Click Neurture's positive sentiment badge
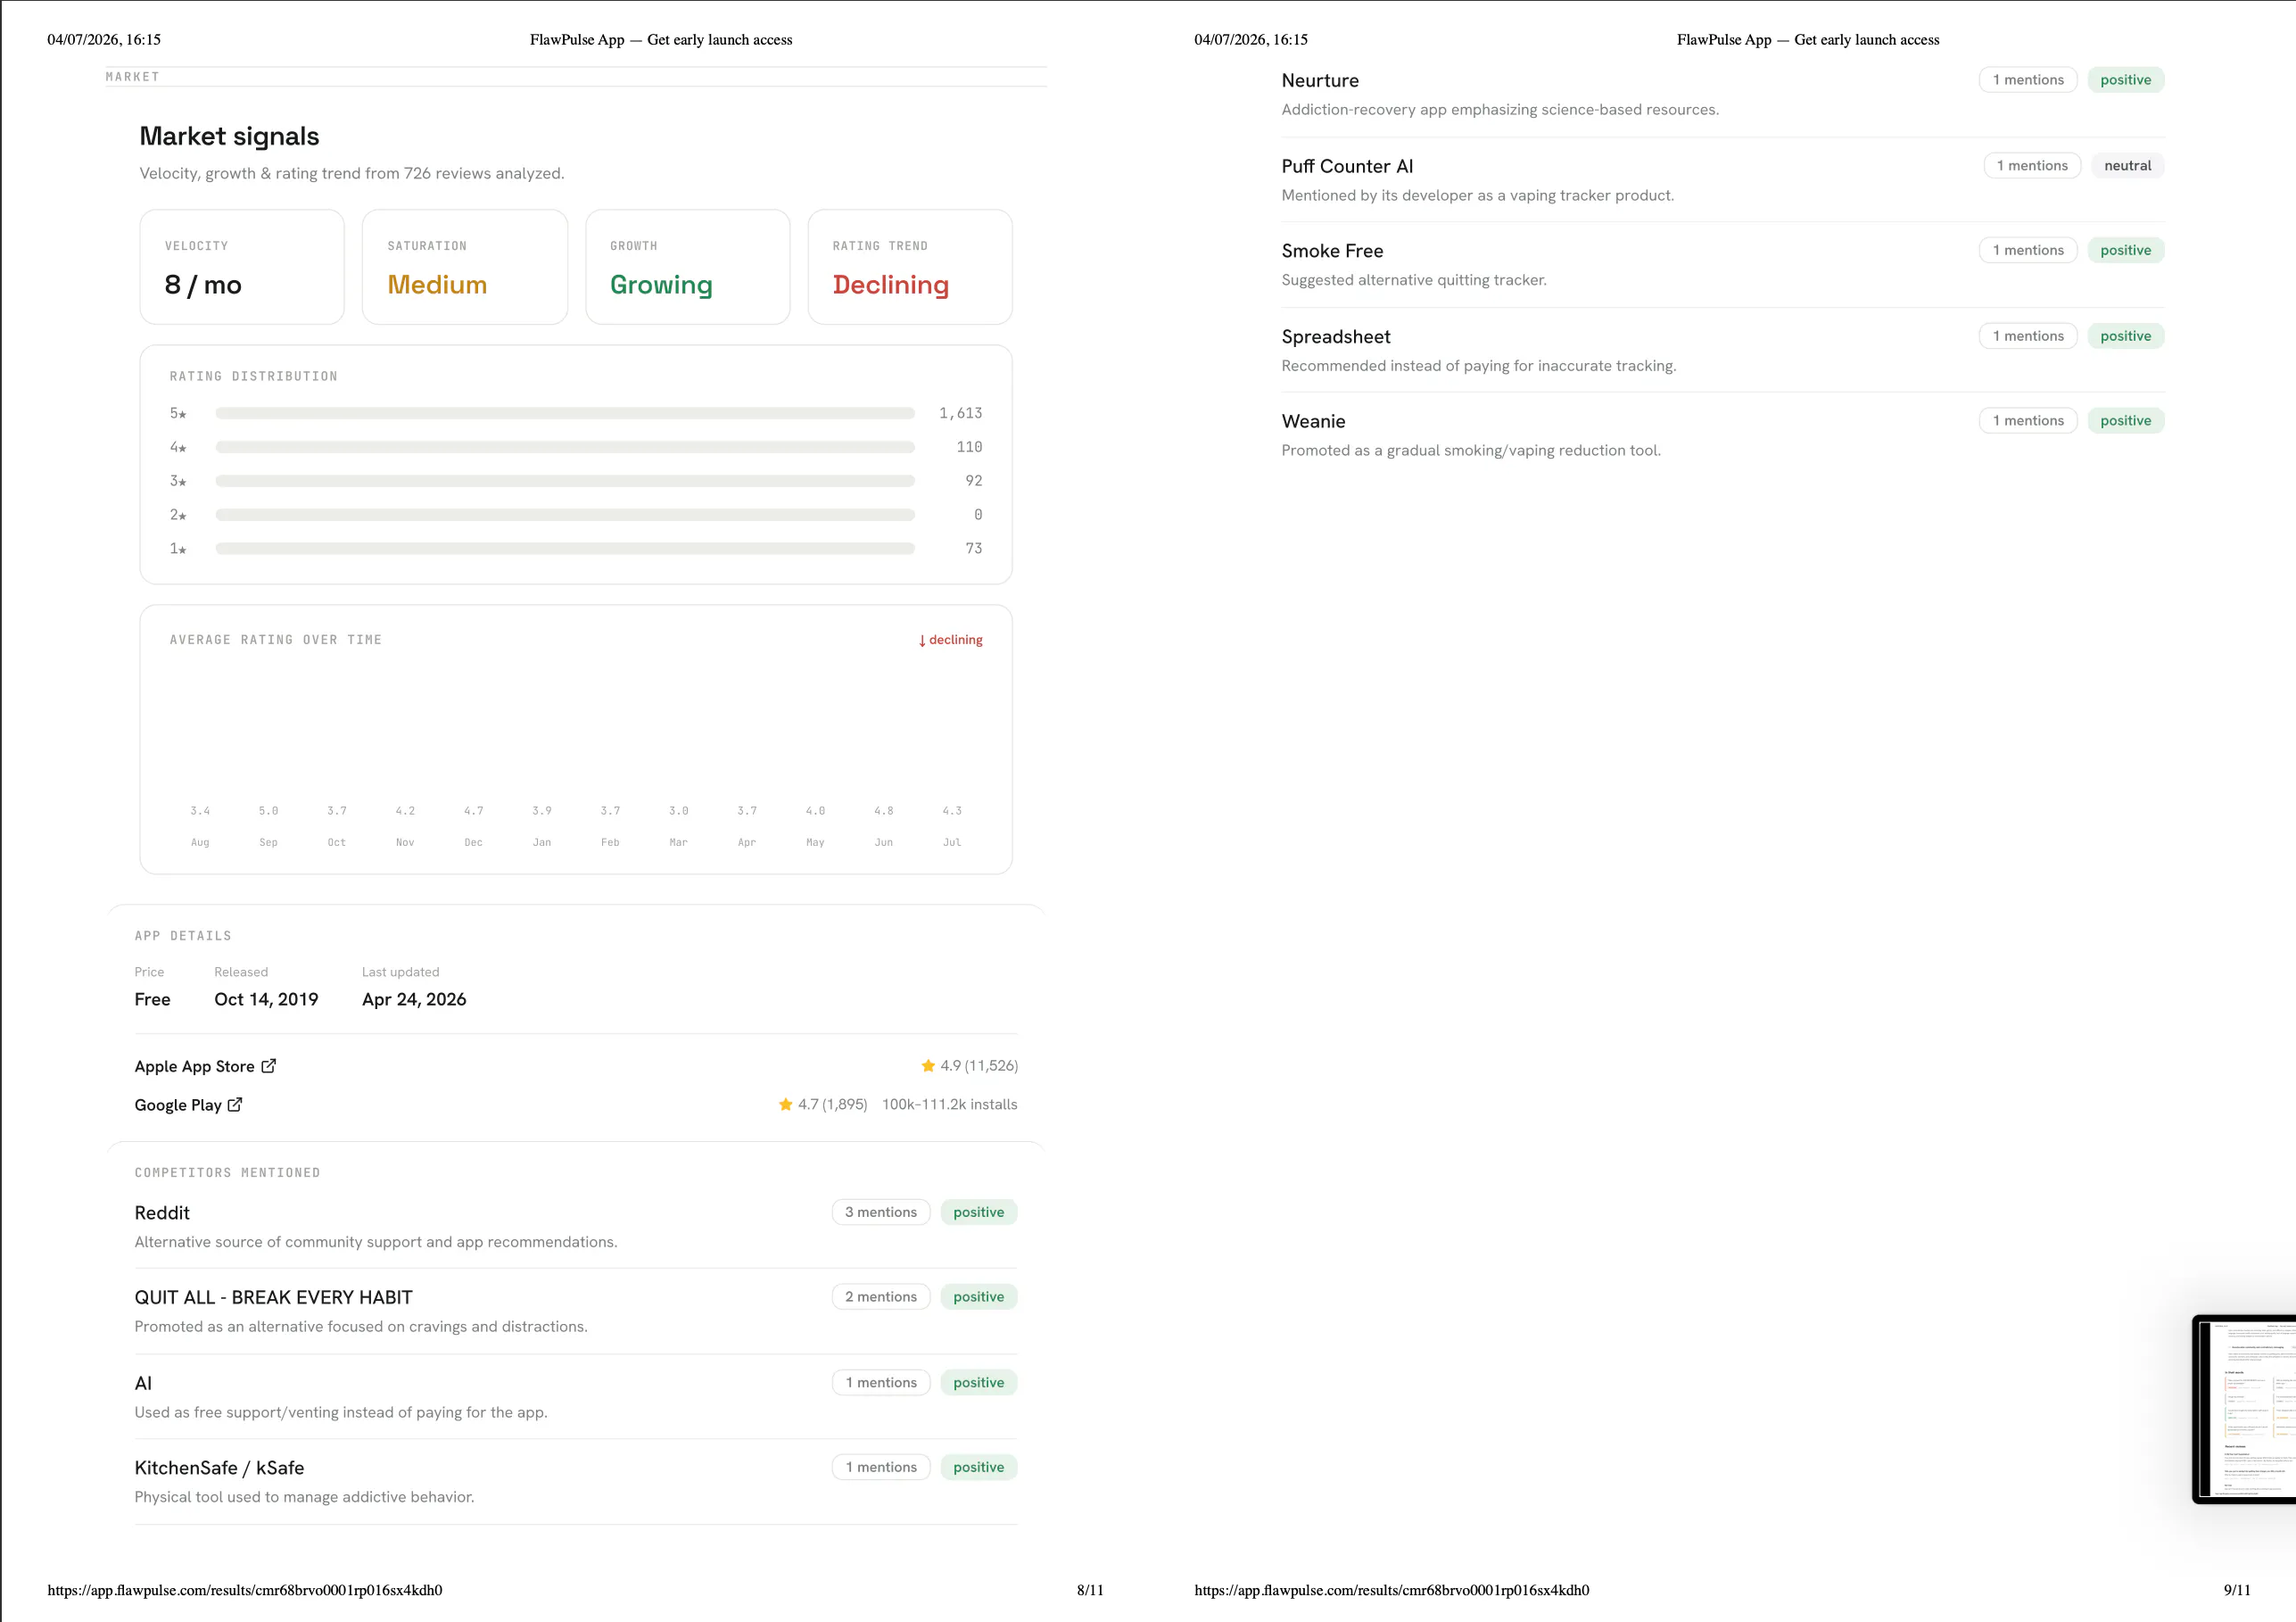Screen dimensions: 2296x1622 2126,80
